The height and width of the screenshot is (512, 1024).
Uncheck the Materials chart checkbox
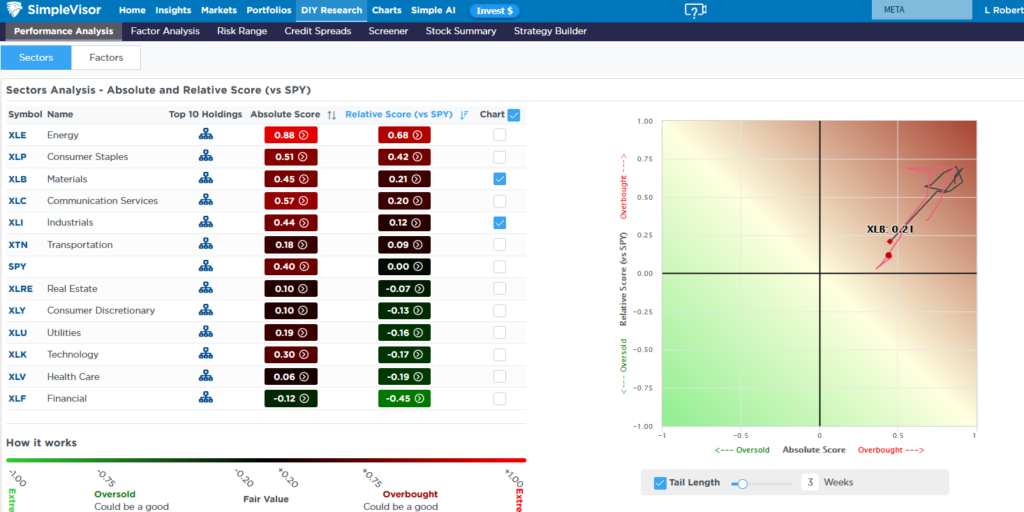coord(499,179)
